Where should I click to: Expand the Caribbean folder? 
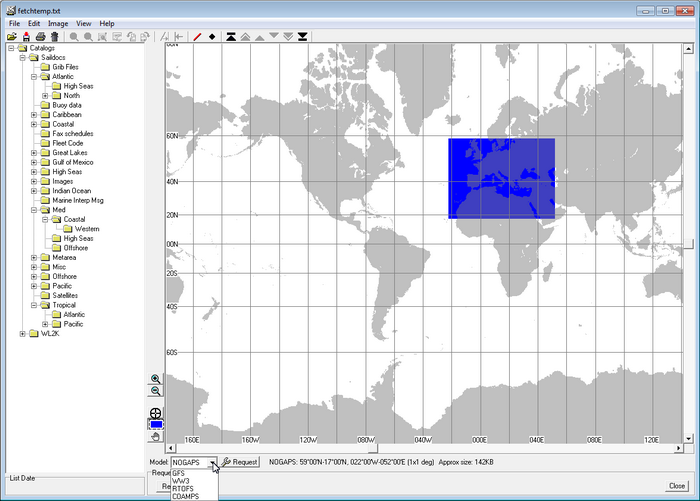point(34,115)
